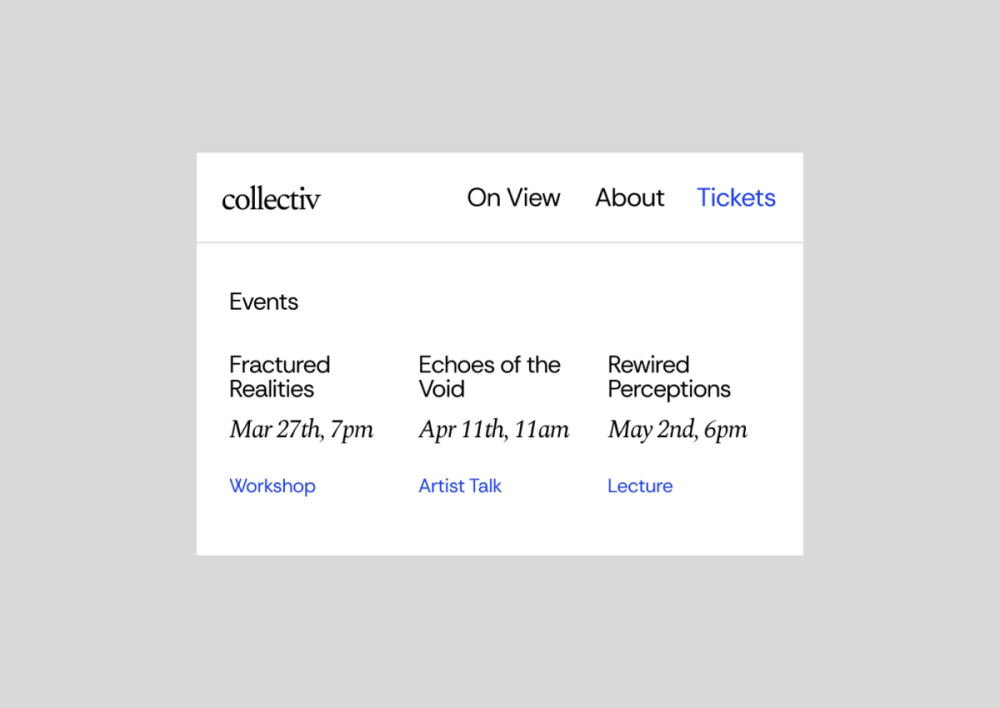The image size is (1000, 708).
Task: Click the Apr 11th, 11am date
Action: tap(494, 429)
